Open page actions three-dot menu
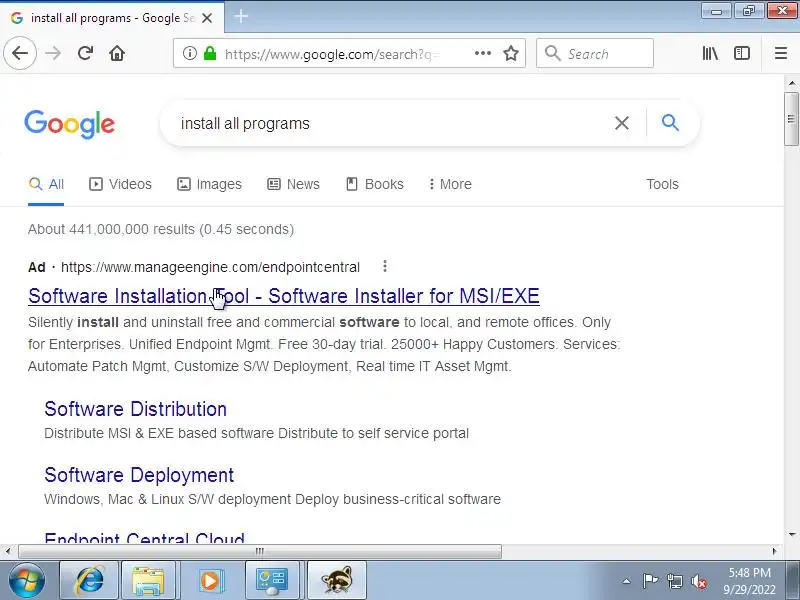Viewport: 800px width, 600px height. [482, 53]
